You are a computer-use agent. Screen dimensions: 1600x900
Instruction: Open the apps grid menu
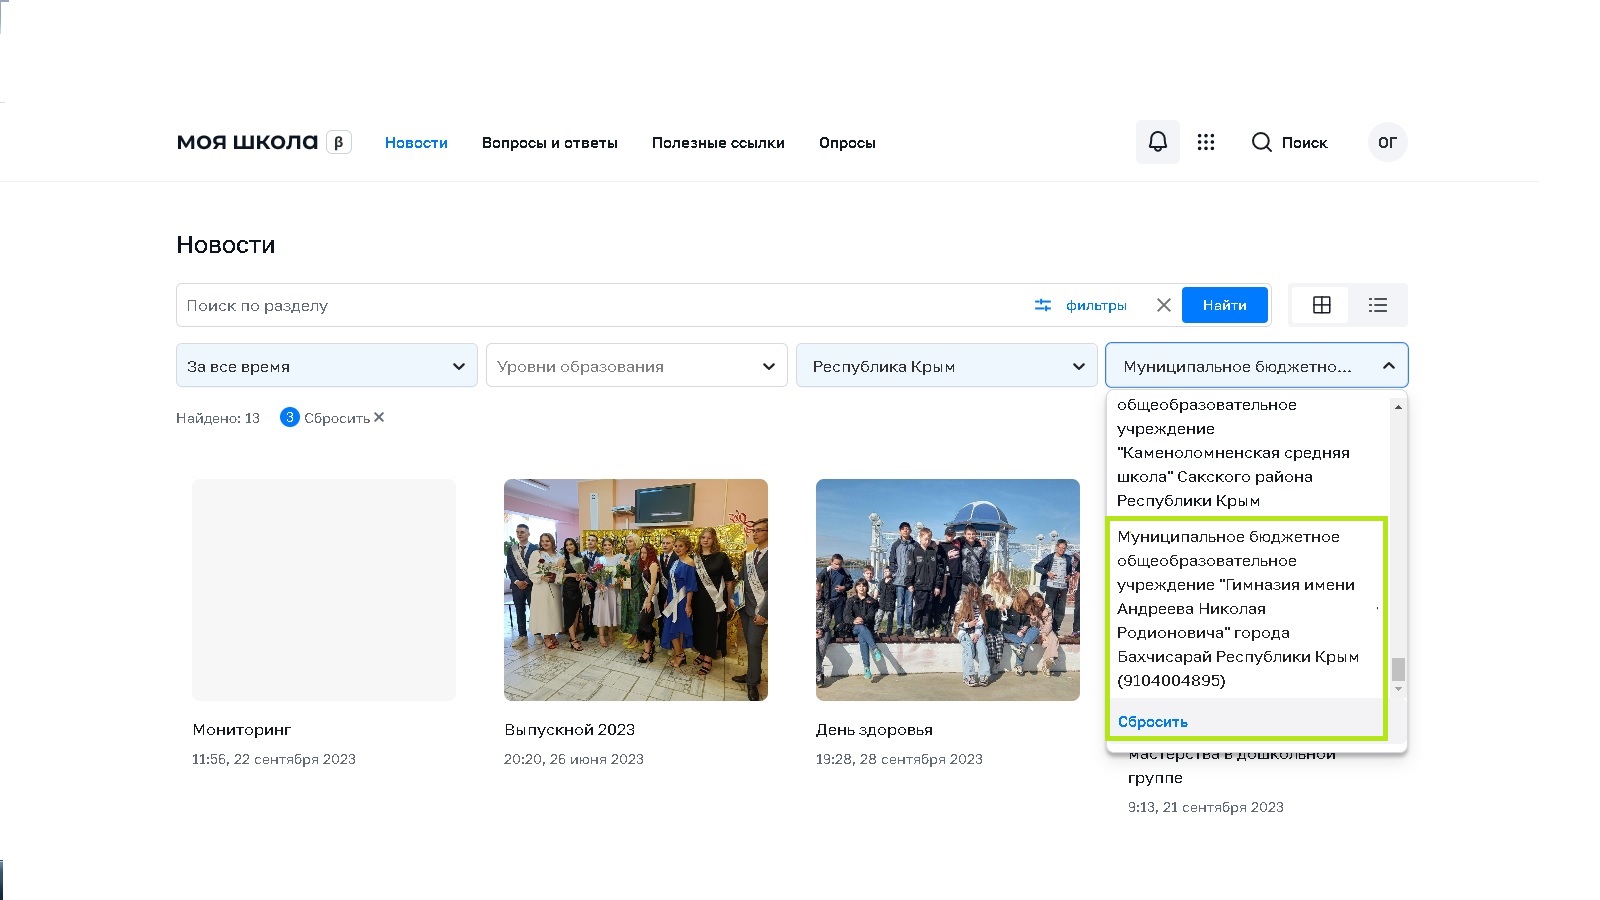coord(1206,142)
